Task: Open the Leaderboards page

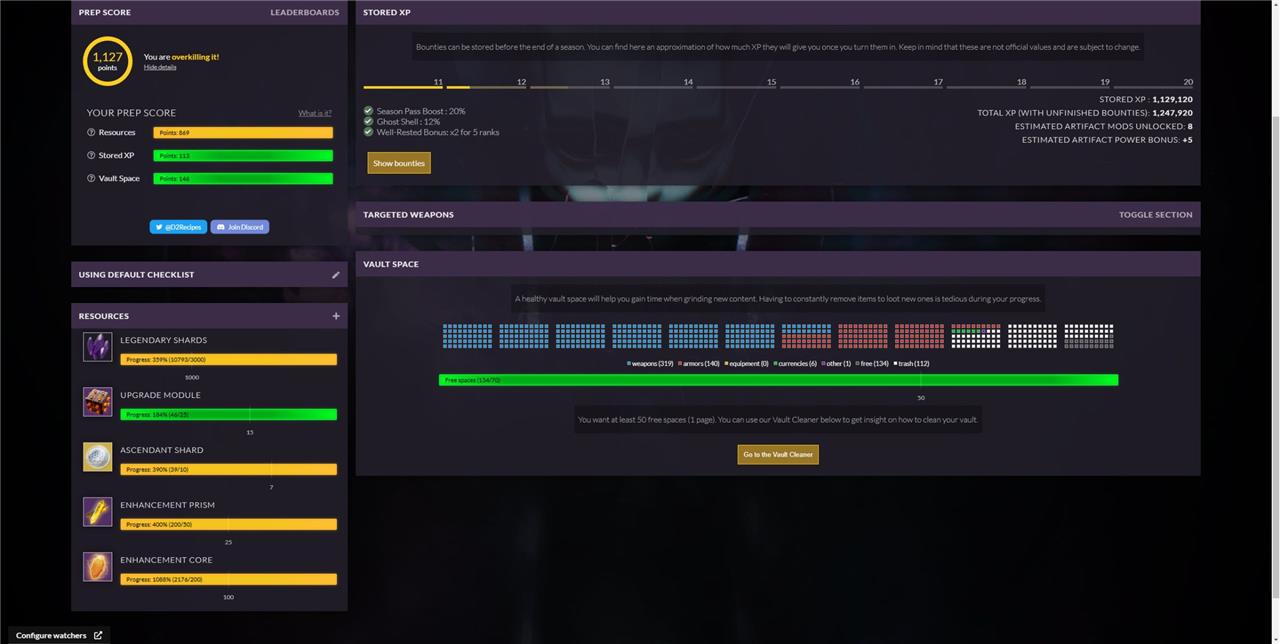Action: pyautogui.click(x=304, y=13)
